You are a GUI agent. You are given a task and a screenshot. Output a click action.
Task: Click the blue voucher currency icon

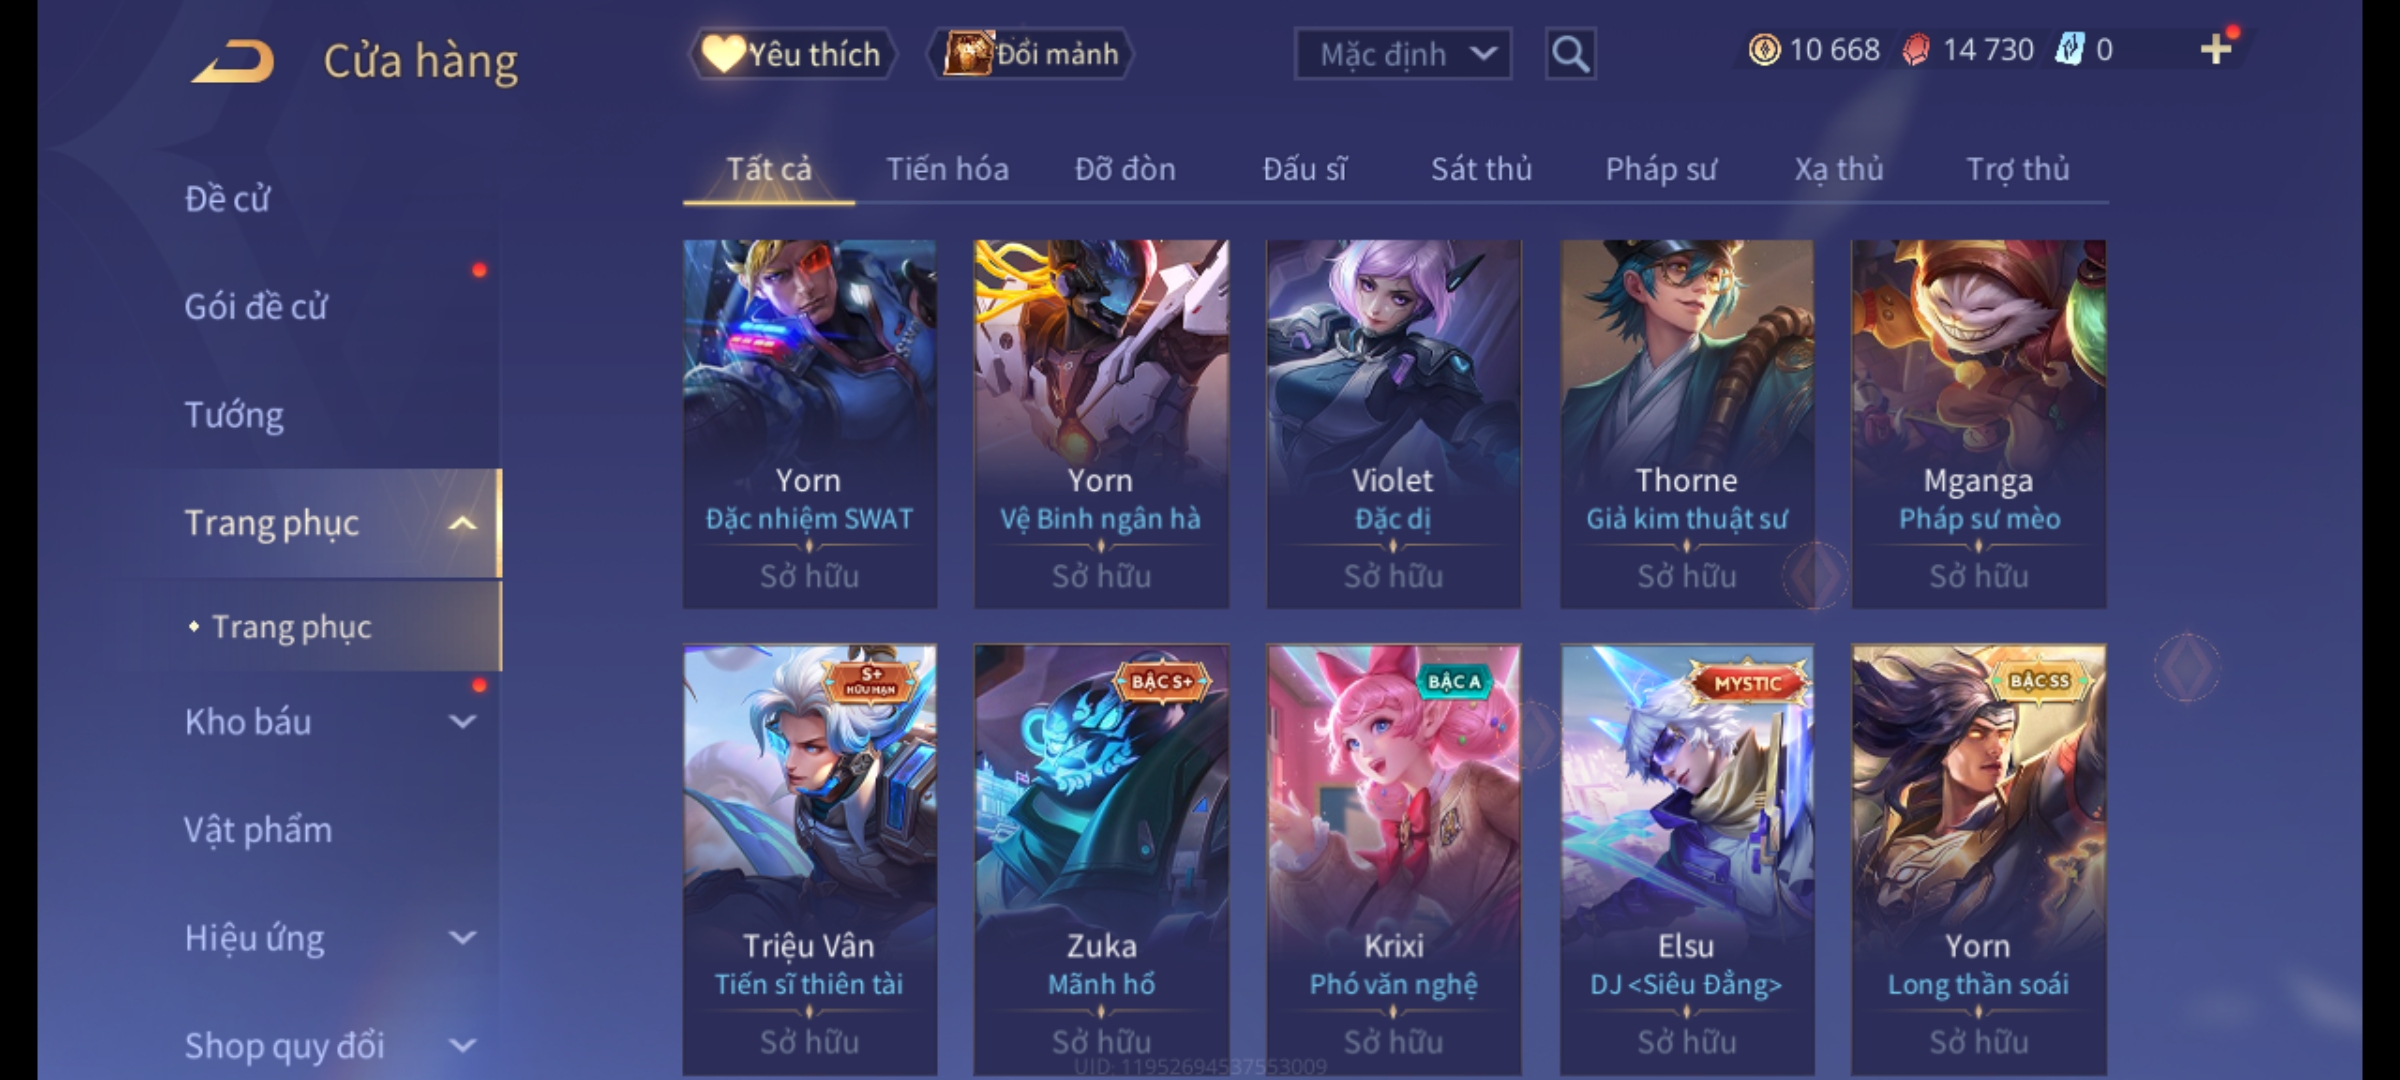tap(2068, 49)
